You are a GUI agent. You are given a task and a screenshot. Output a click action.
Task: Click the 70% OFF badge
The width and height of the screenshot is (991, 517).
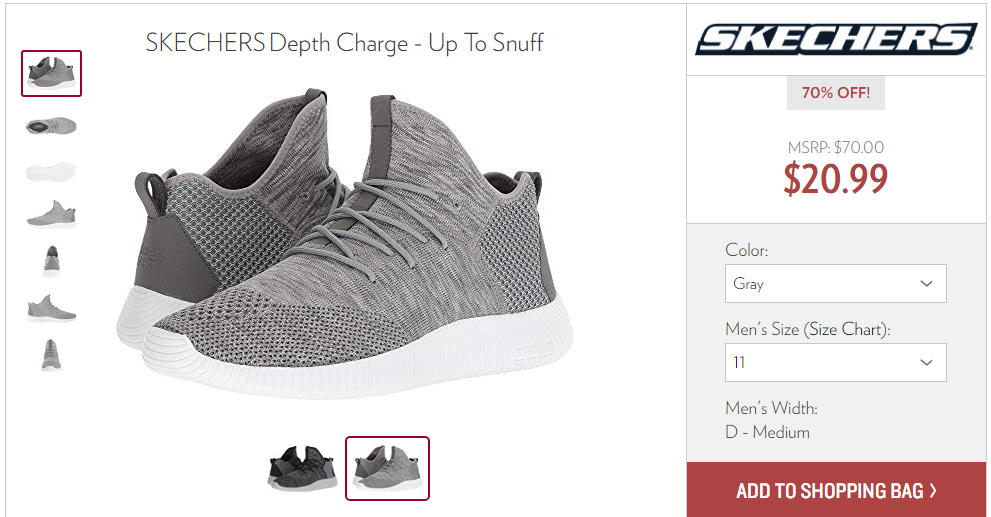click(836, 93)
